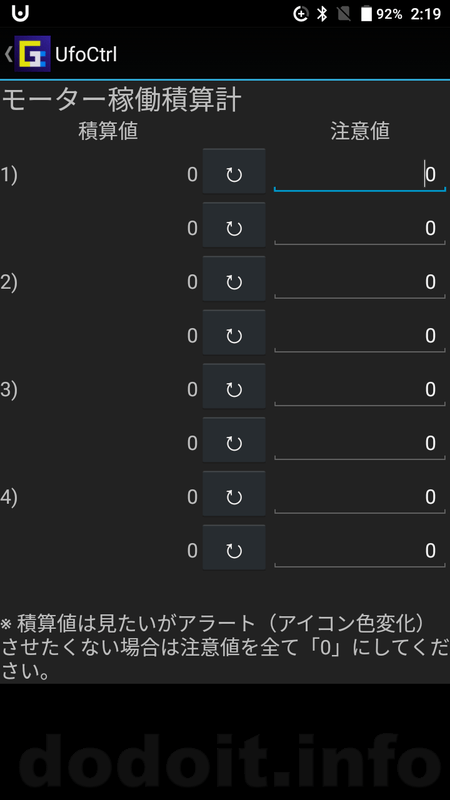The image size is (450, 800).
Task: Reset first accumulated value for motor 2
Action: coord(234,279)
